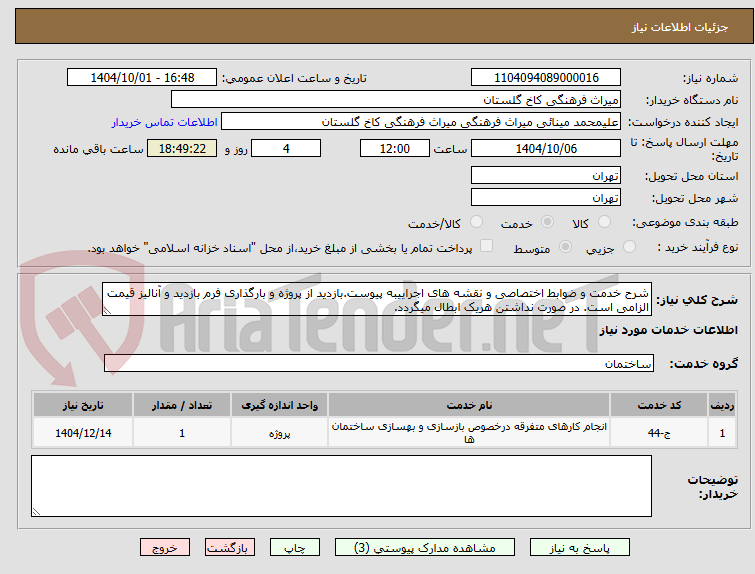Click the واحد اندازه گیری column header
This screenshot has height=574, width=755.
point(279,405)
